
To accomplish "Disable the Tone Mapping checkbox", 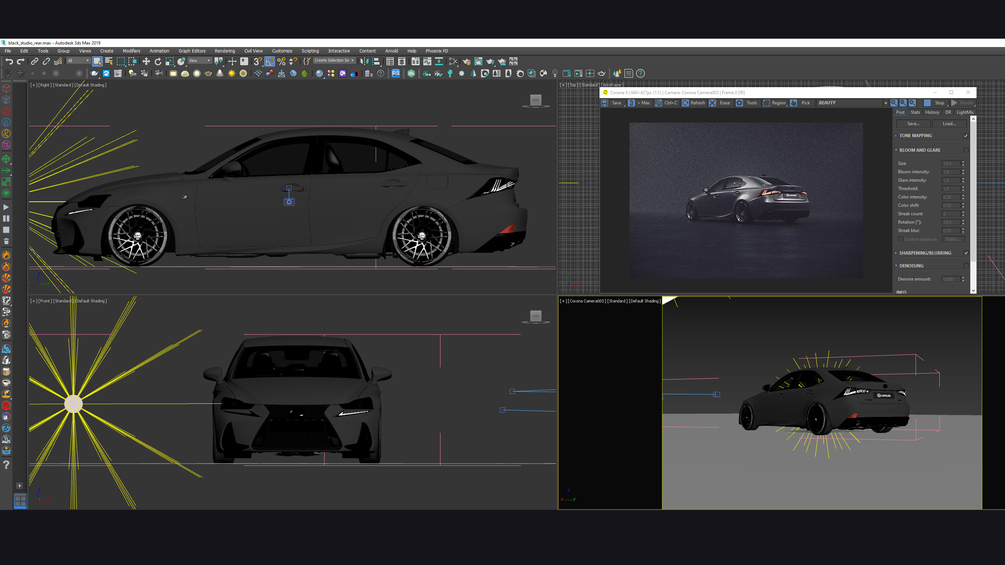I will [965, 136].
